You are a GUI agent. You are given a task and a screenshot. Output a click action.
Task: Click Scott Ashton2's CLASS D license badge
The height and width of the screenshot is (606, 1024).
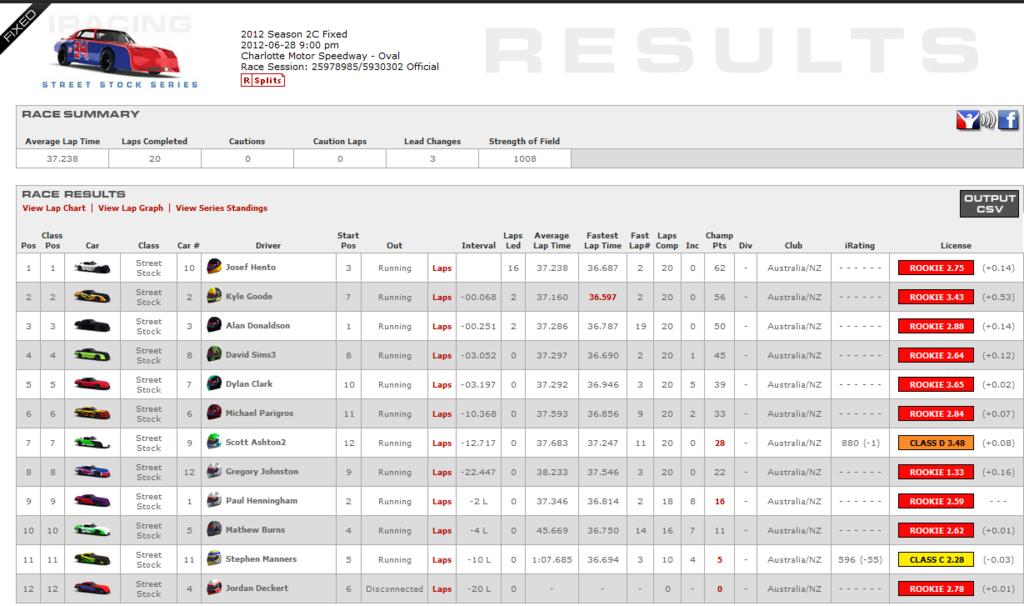point(934,442)
